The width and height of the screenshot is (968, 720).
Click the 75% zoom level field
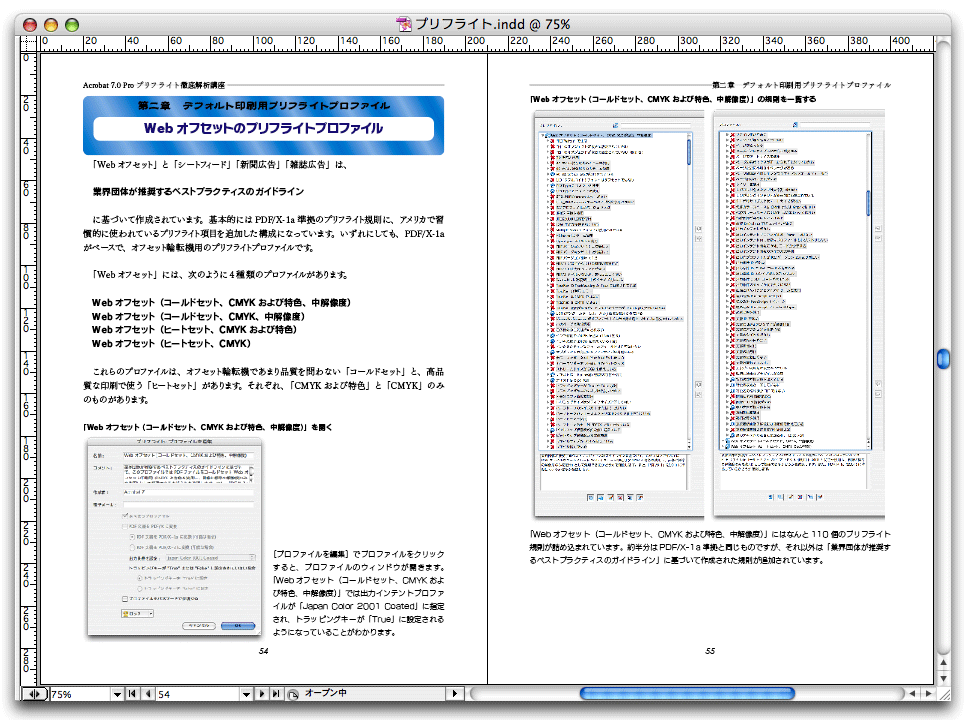coord(80,694)
